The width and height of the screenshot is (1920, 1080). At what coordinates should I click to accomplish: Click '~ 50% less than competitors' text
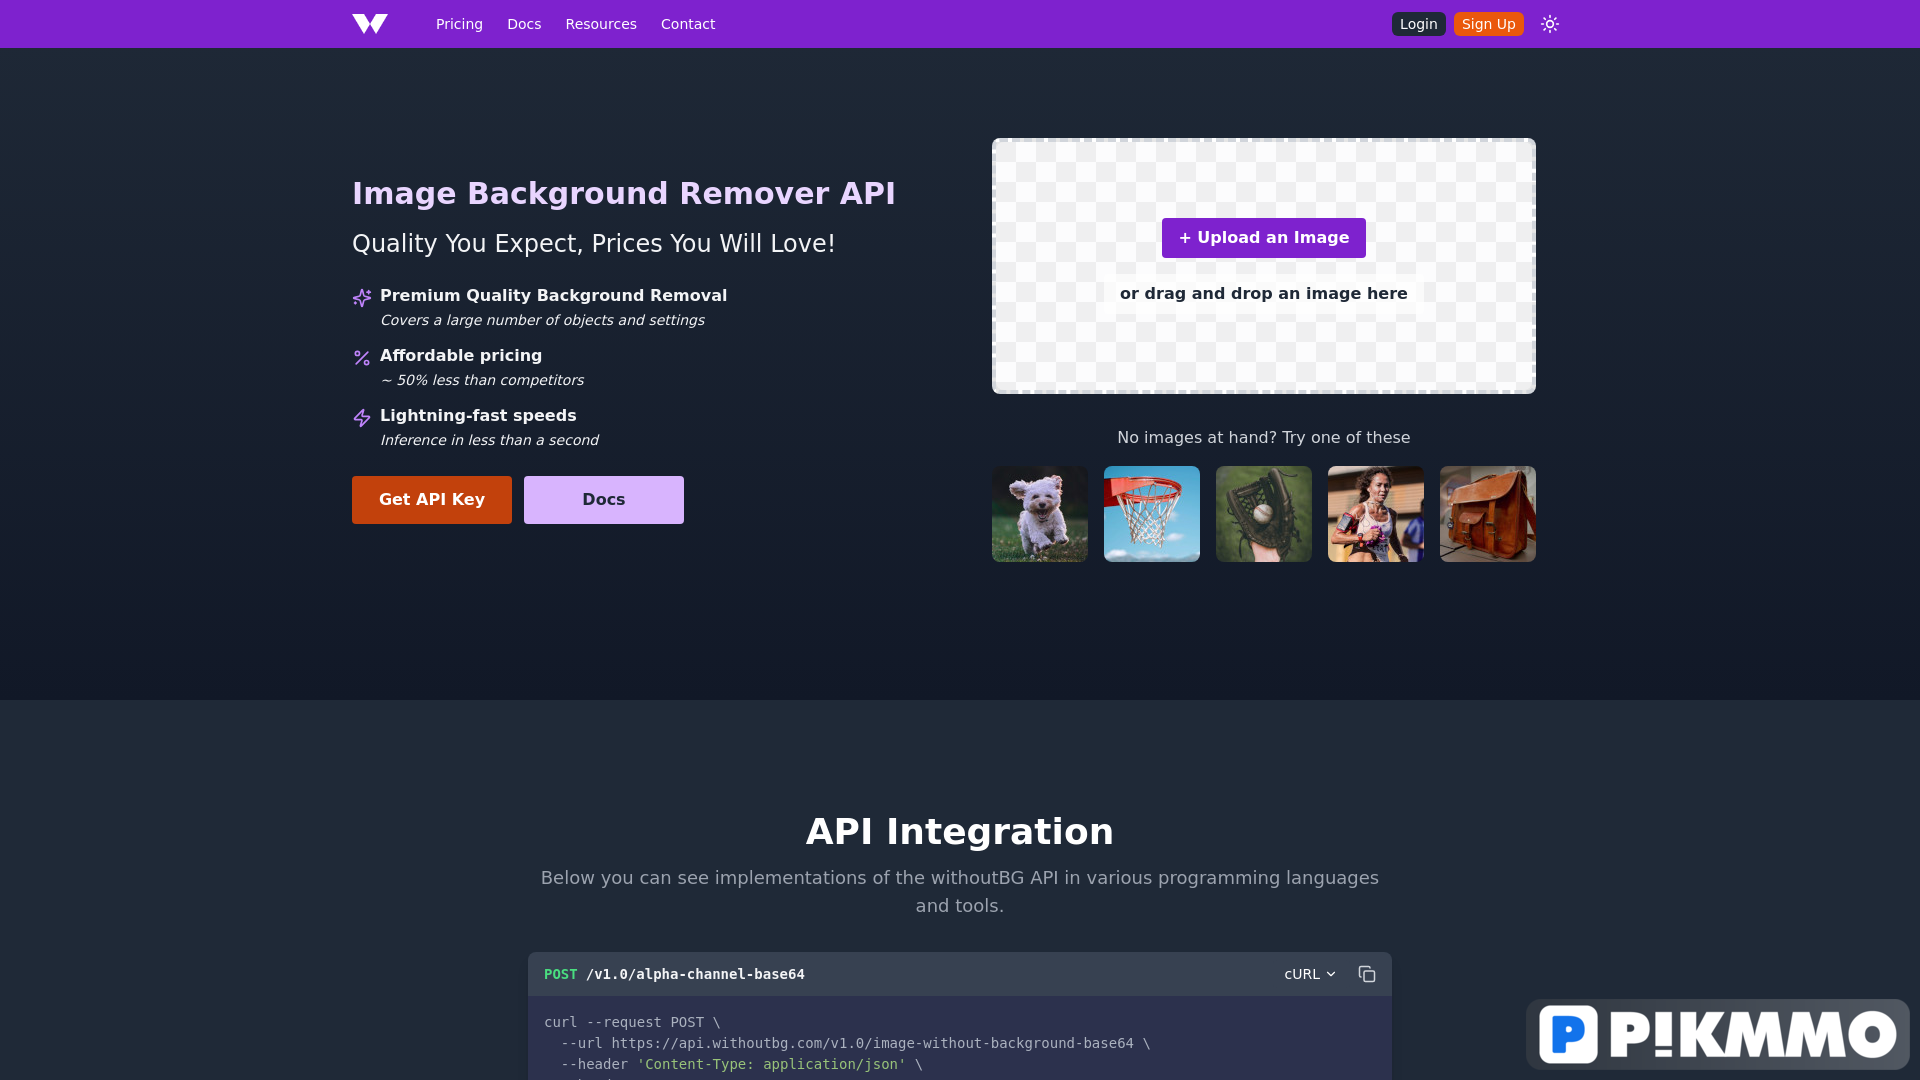coord(482,380)
